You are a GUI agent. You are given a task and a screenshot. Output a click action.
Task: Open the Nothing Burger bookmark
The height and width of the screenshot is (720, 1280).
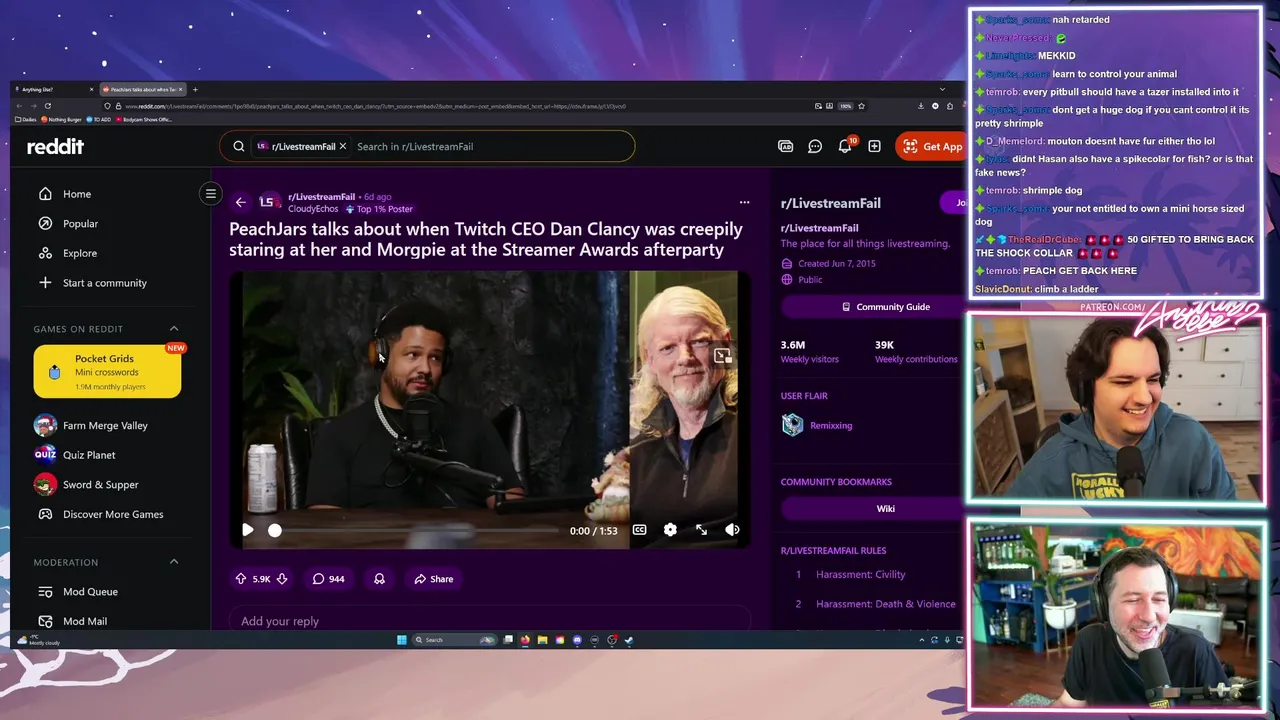61,119
